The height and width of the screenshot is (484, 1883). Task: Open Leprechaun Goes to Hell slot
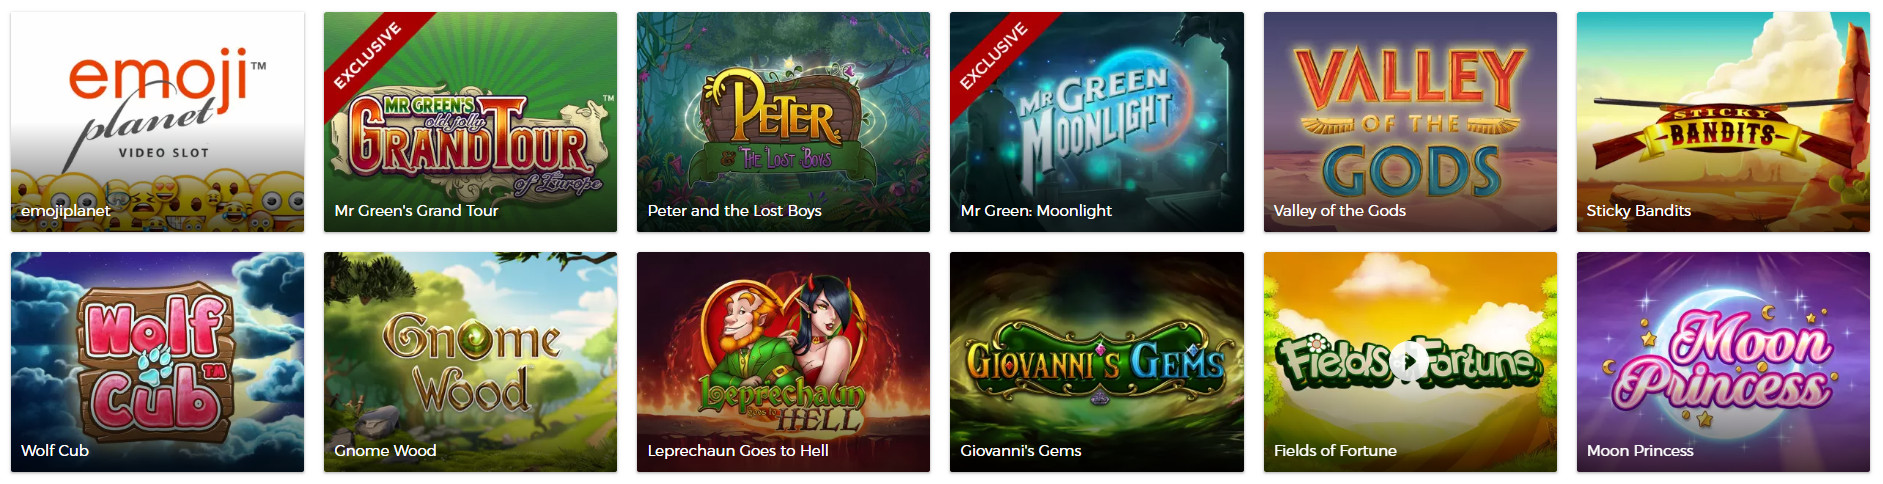[x=783, y=362]
